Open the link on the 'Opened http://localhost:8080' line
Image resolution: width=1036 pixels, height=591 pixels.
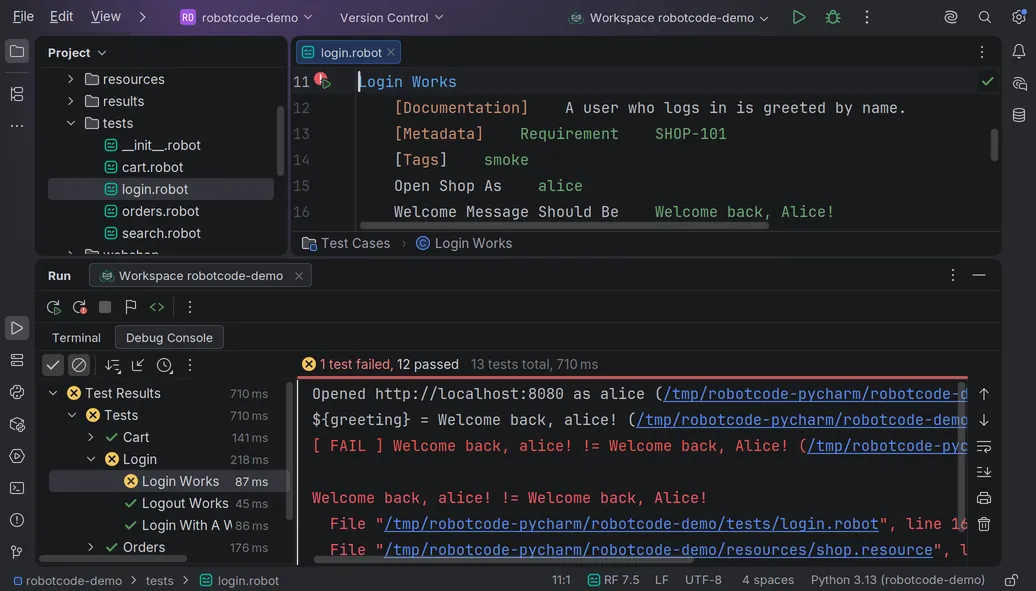(815, 394)
